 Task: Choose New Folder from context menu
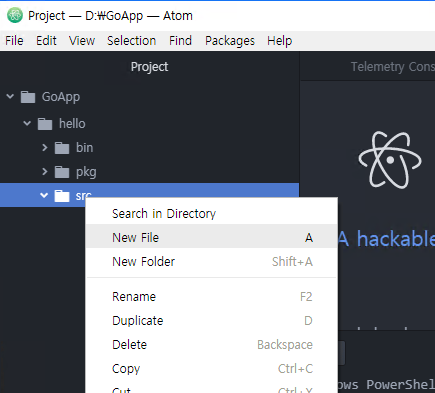pyautogui.click(x=212, y=262)
